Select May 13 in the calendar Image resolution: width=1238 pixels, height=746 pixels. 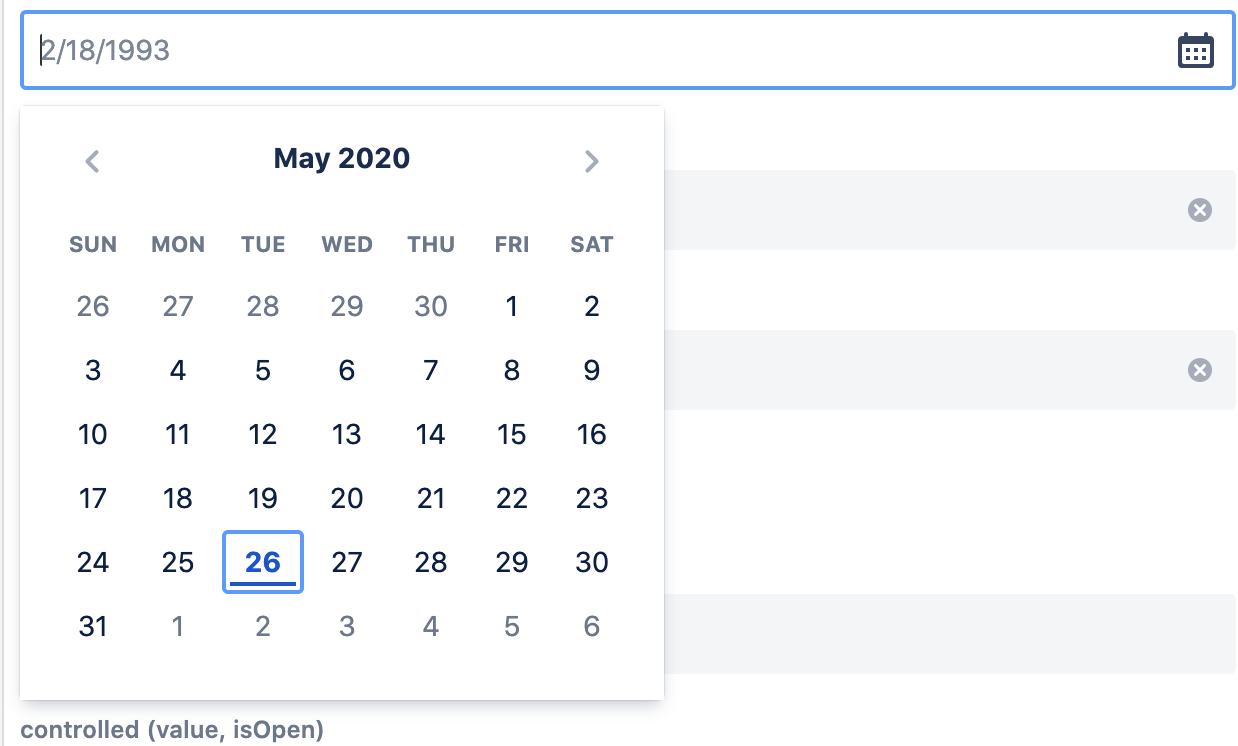346,434
